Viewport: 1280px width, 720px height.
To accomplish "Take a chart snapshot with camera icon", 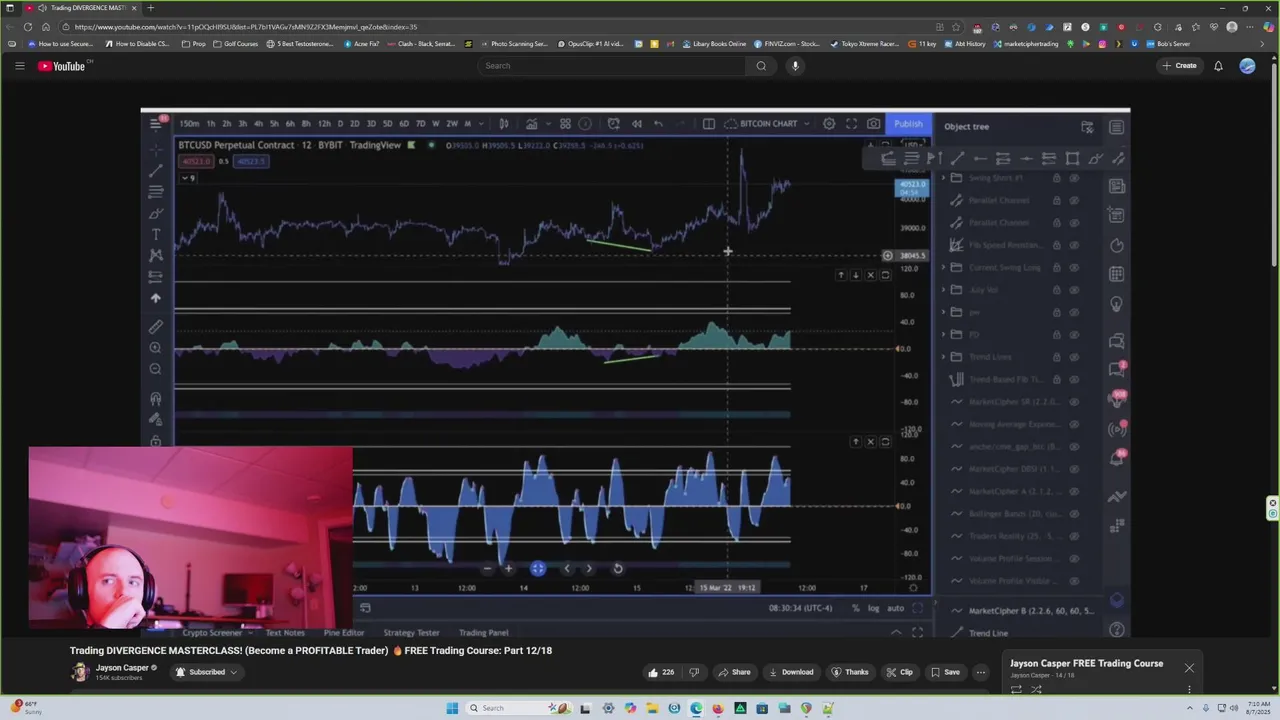I will pyautogui.click(x=874, y=124).
